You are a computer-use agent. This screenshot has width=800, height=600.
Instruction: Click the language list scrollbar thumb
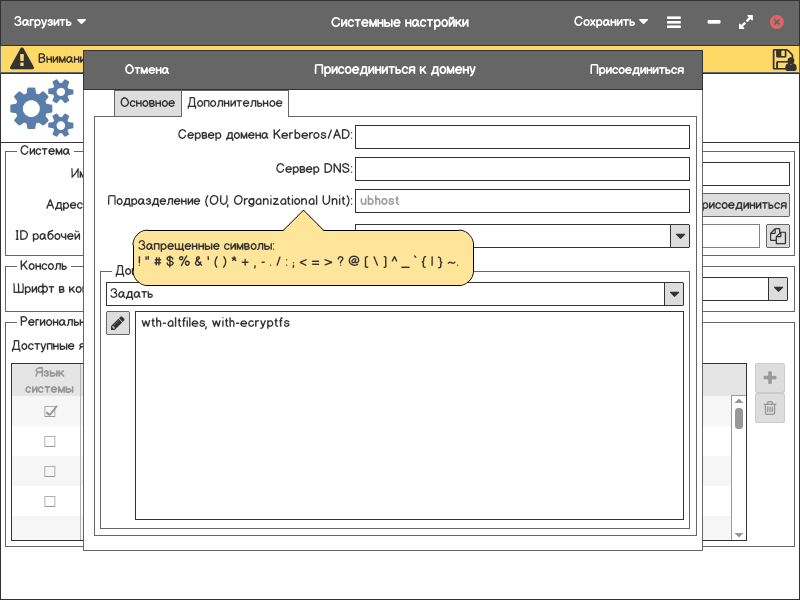click(738, 417)
